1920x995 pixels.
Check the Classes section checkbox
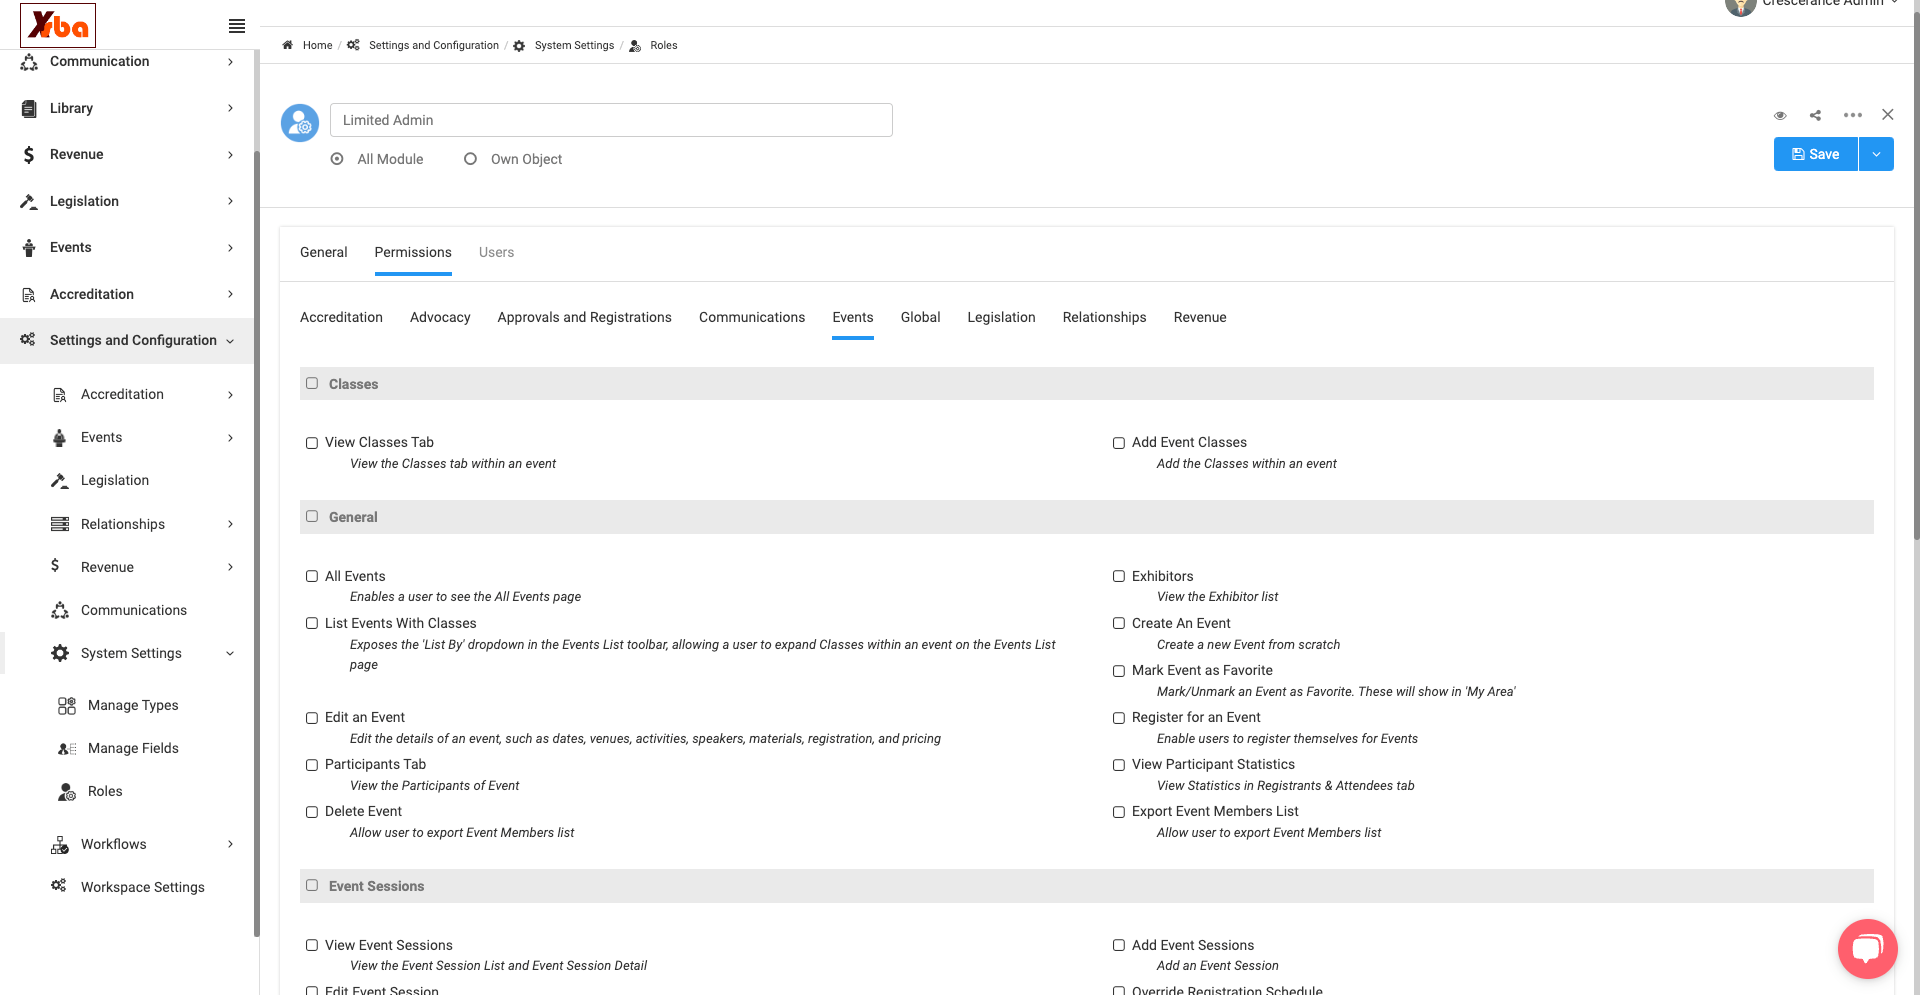coord(312,383)
